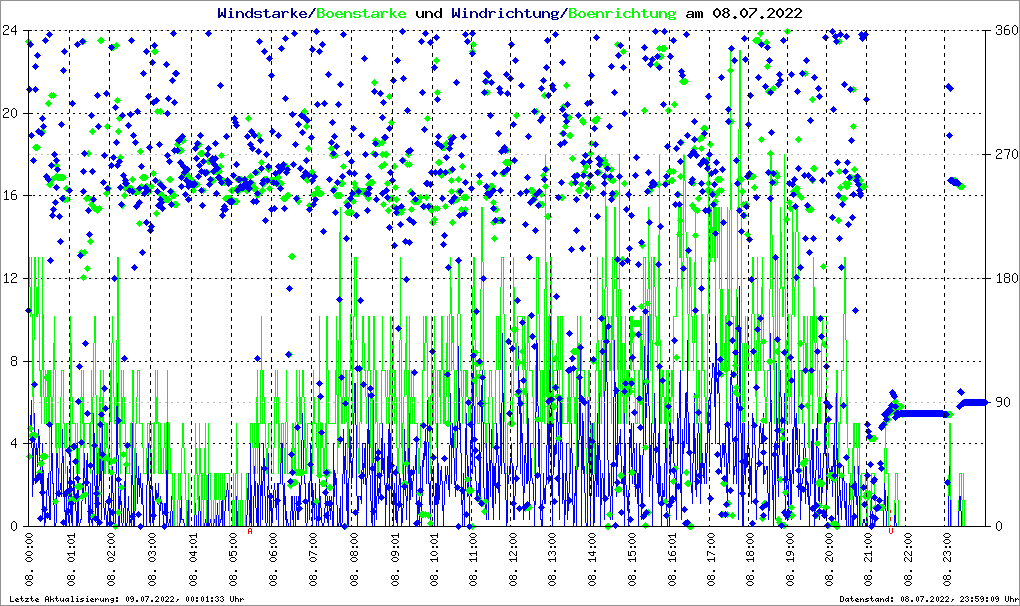The image size is (1020, 606).
Task: Click the blue 'Windrichtung' title word
Action: point(506,13)
